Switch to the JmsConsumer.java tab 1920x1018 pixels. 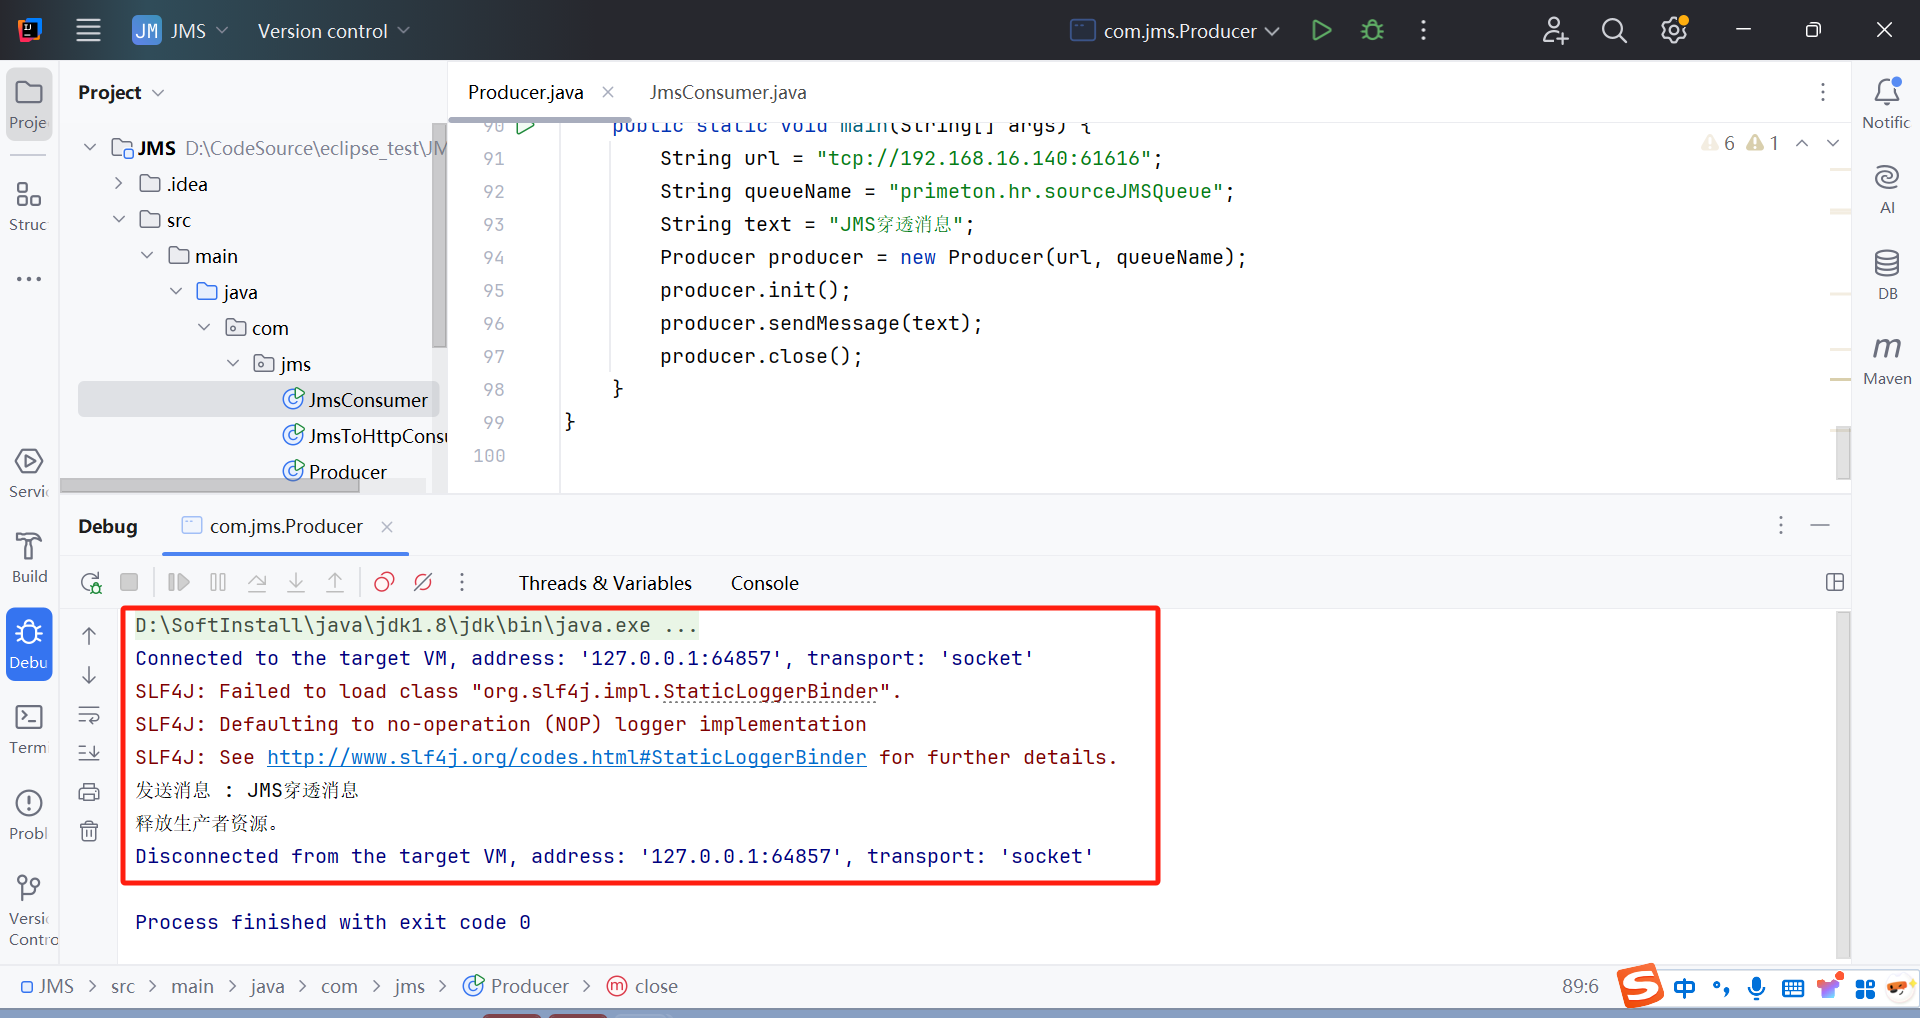tap(727, 93)
